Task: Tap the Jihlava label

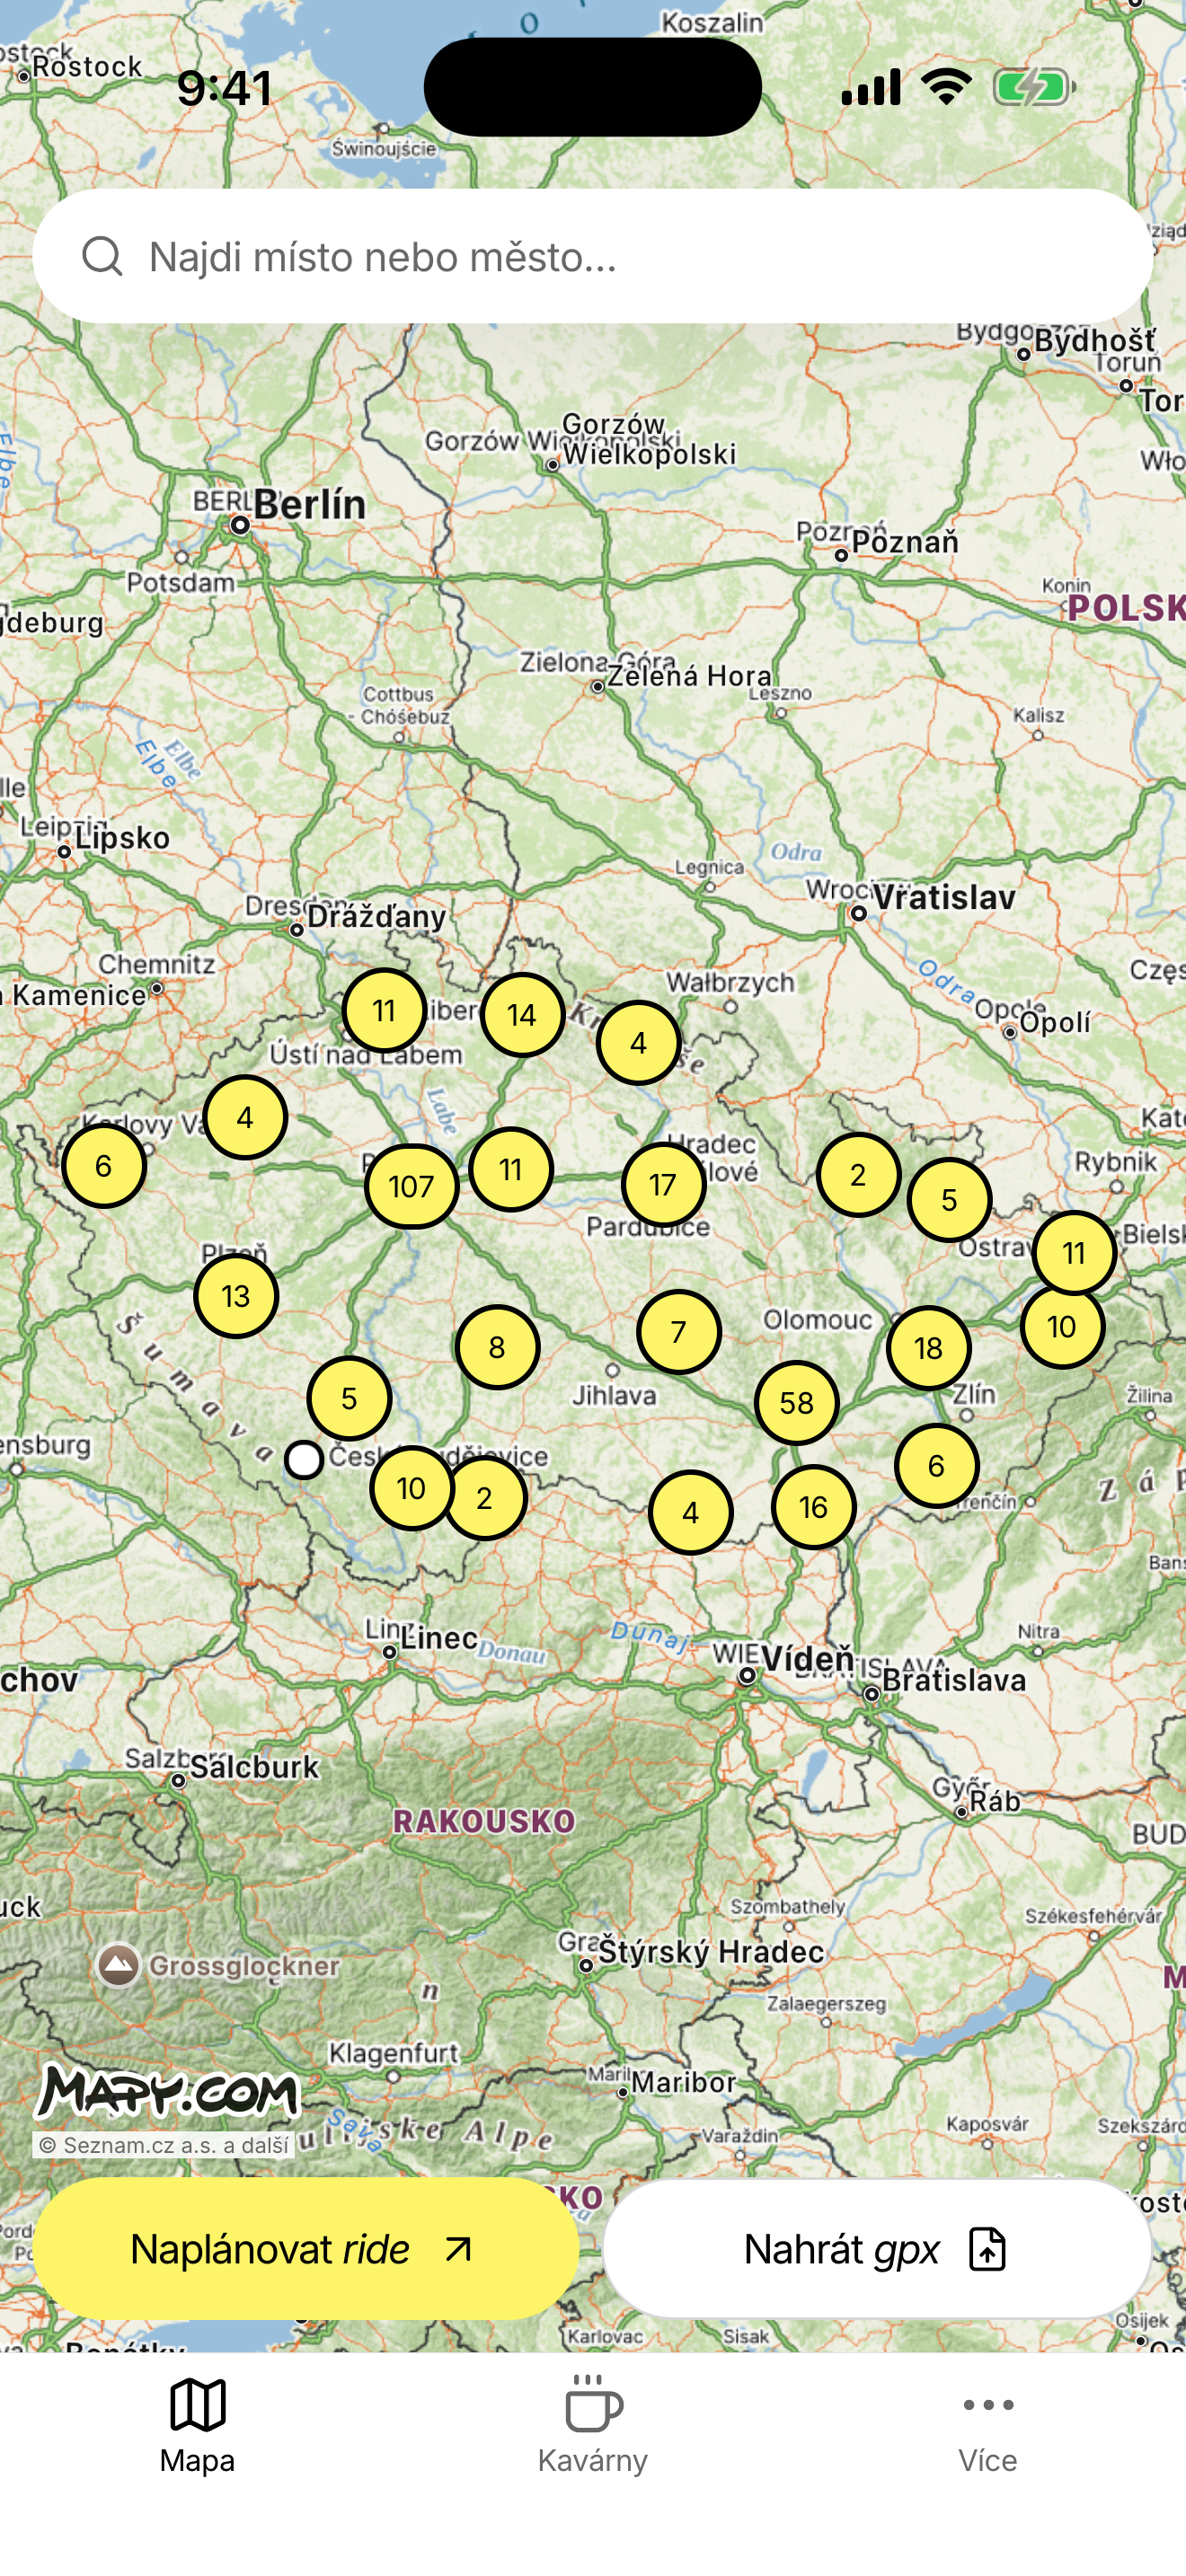Action: [x=614, y=1395]
